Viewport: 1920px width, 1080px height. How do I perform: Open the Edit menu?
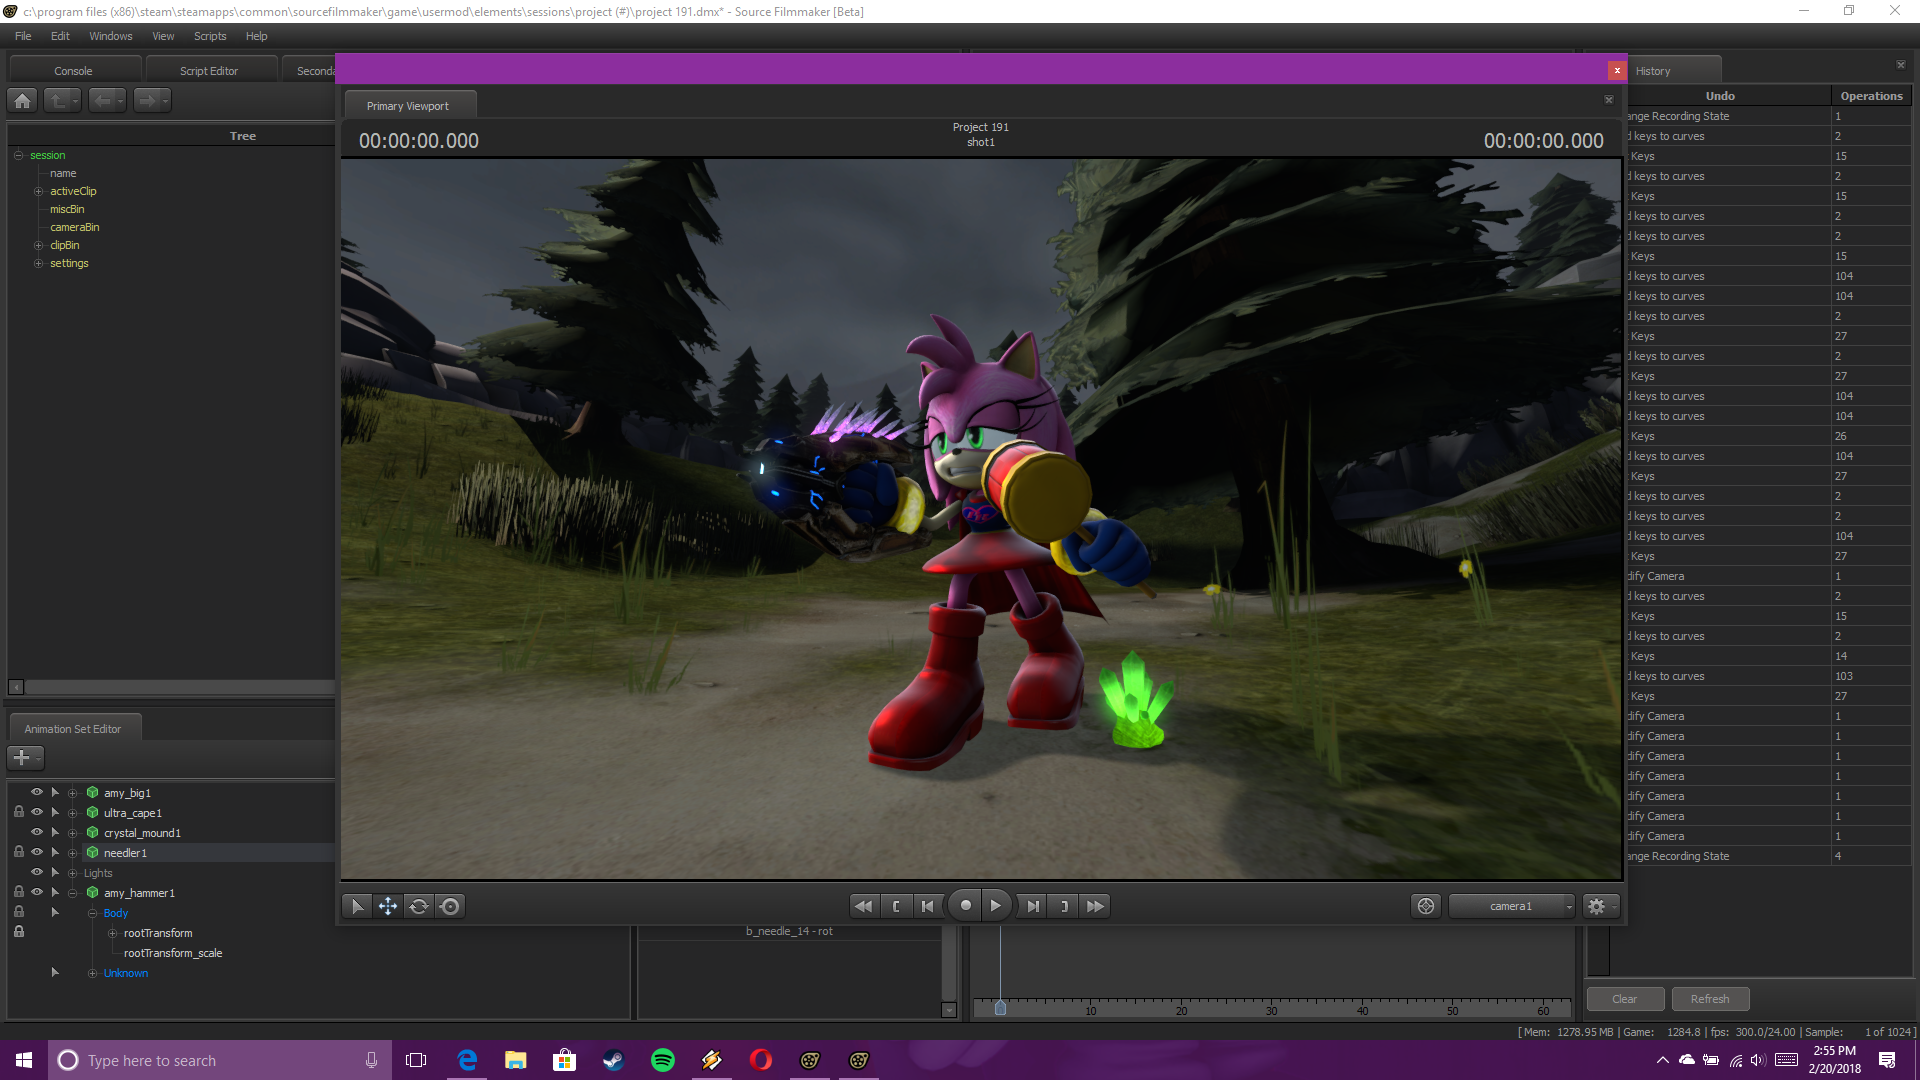(x=60, y=36)
